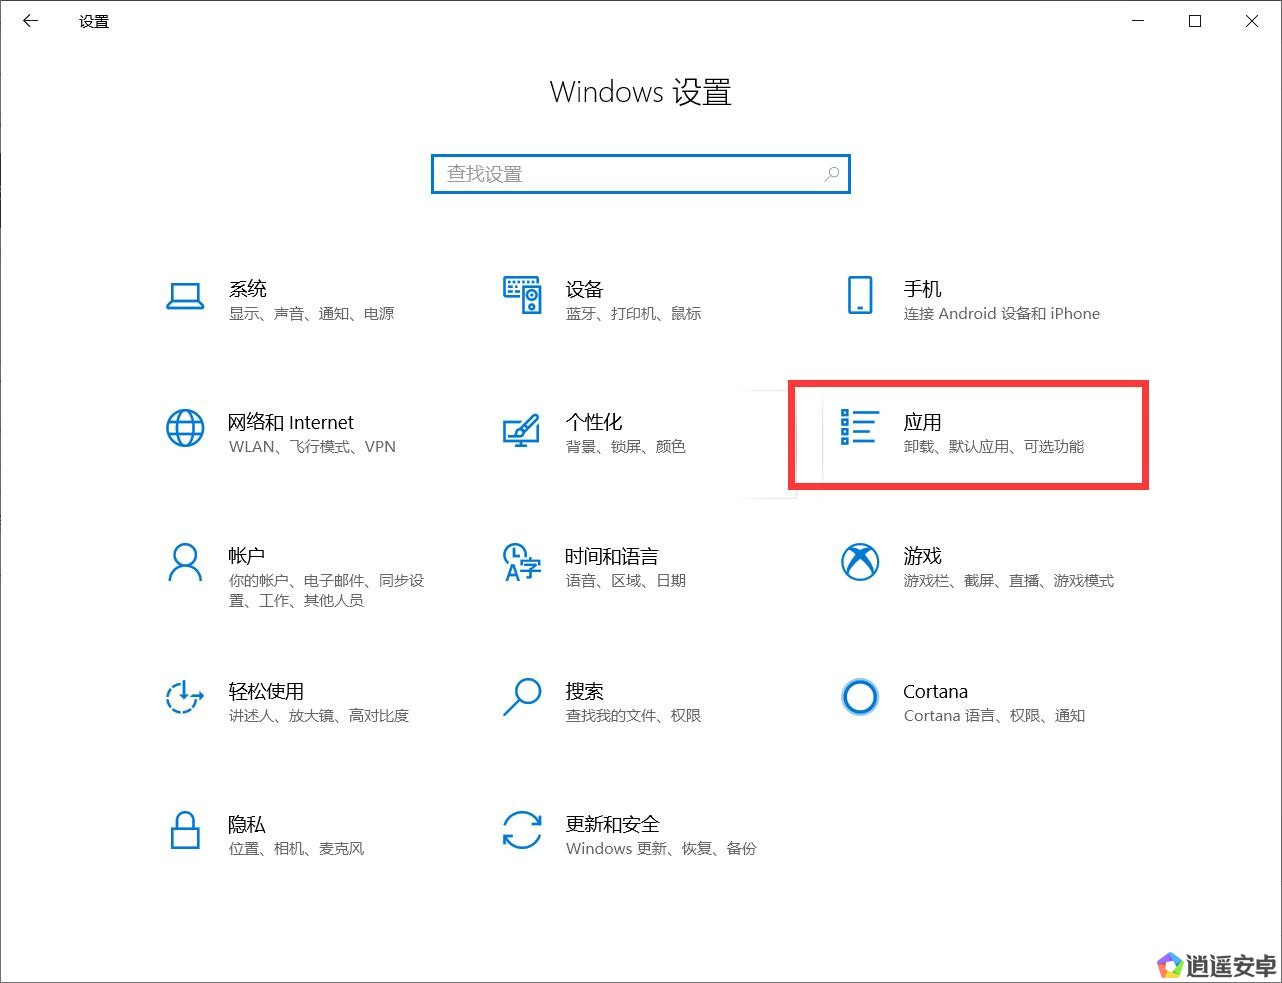1282x983 pixels.
Task: Select the Phone (手机) icon
Action: pyautogui.click(x=859, y=296)
